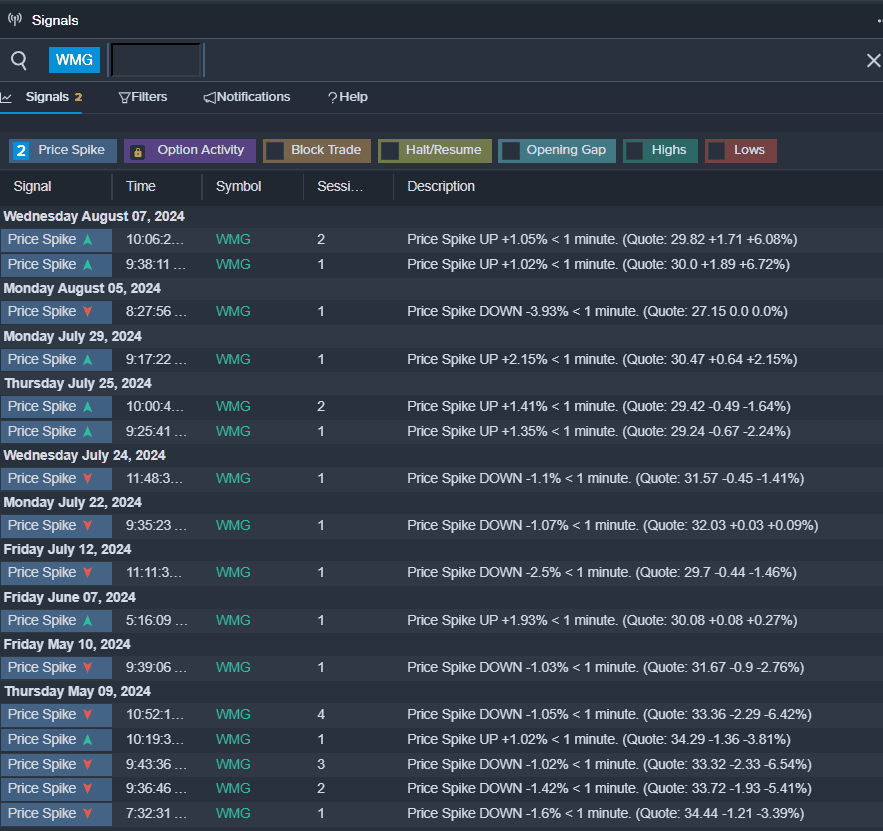Sort by the Time column header
Viewport: 883px width, 831px height.
click(x=141, y=186)
